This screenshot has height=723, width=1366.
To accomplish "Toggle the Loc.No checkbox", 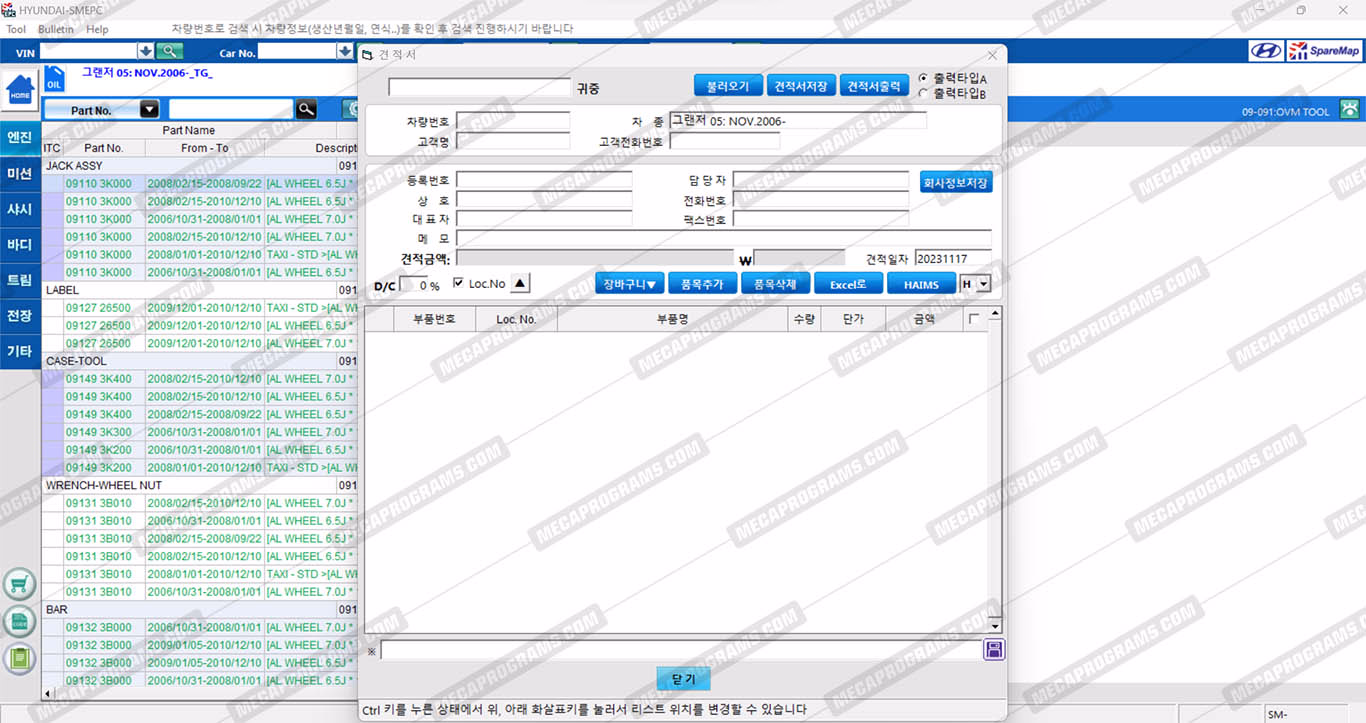I will click(x=459, y=284).
